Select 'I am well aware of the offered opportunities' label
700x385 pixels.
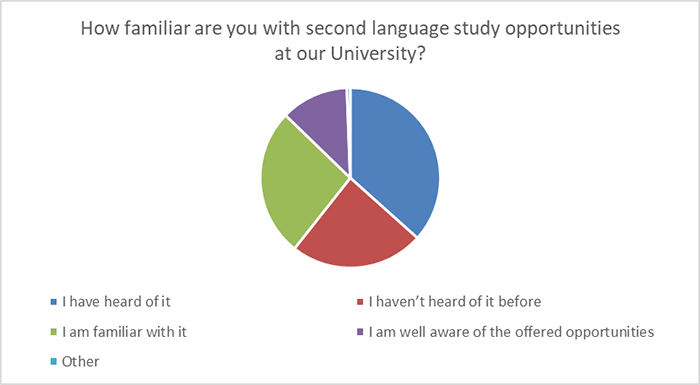point(512,332)
